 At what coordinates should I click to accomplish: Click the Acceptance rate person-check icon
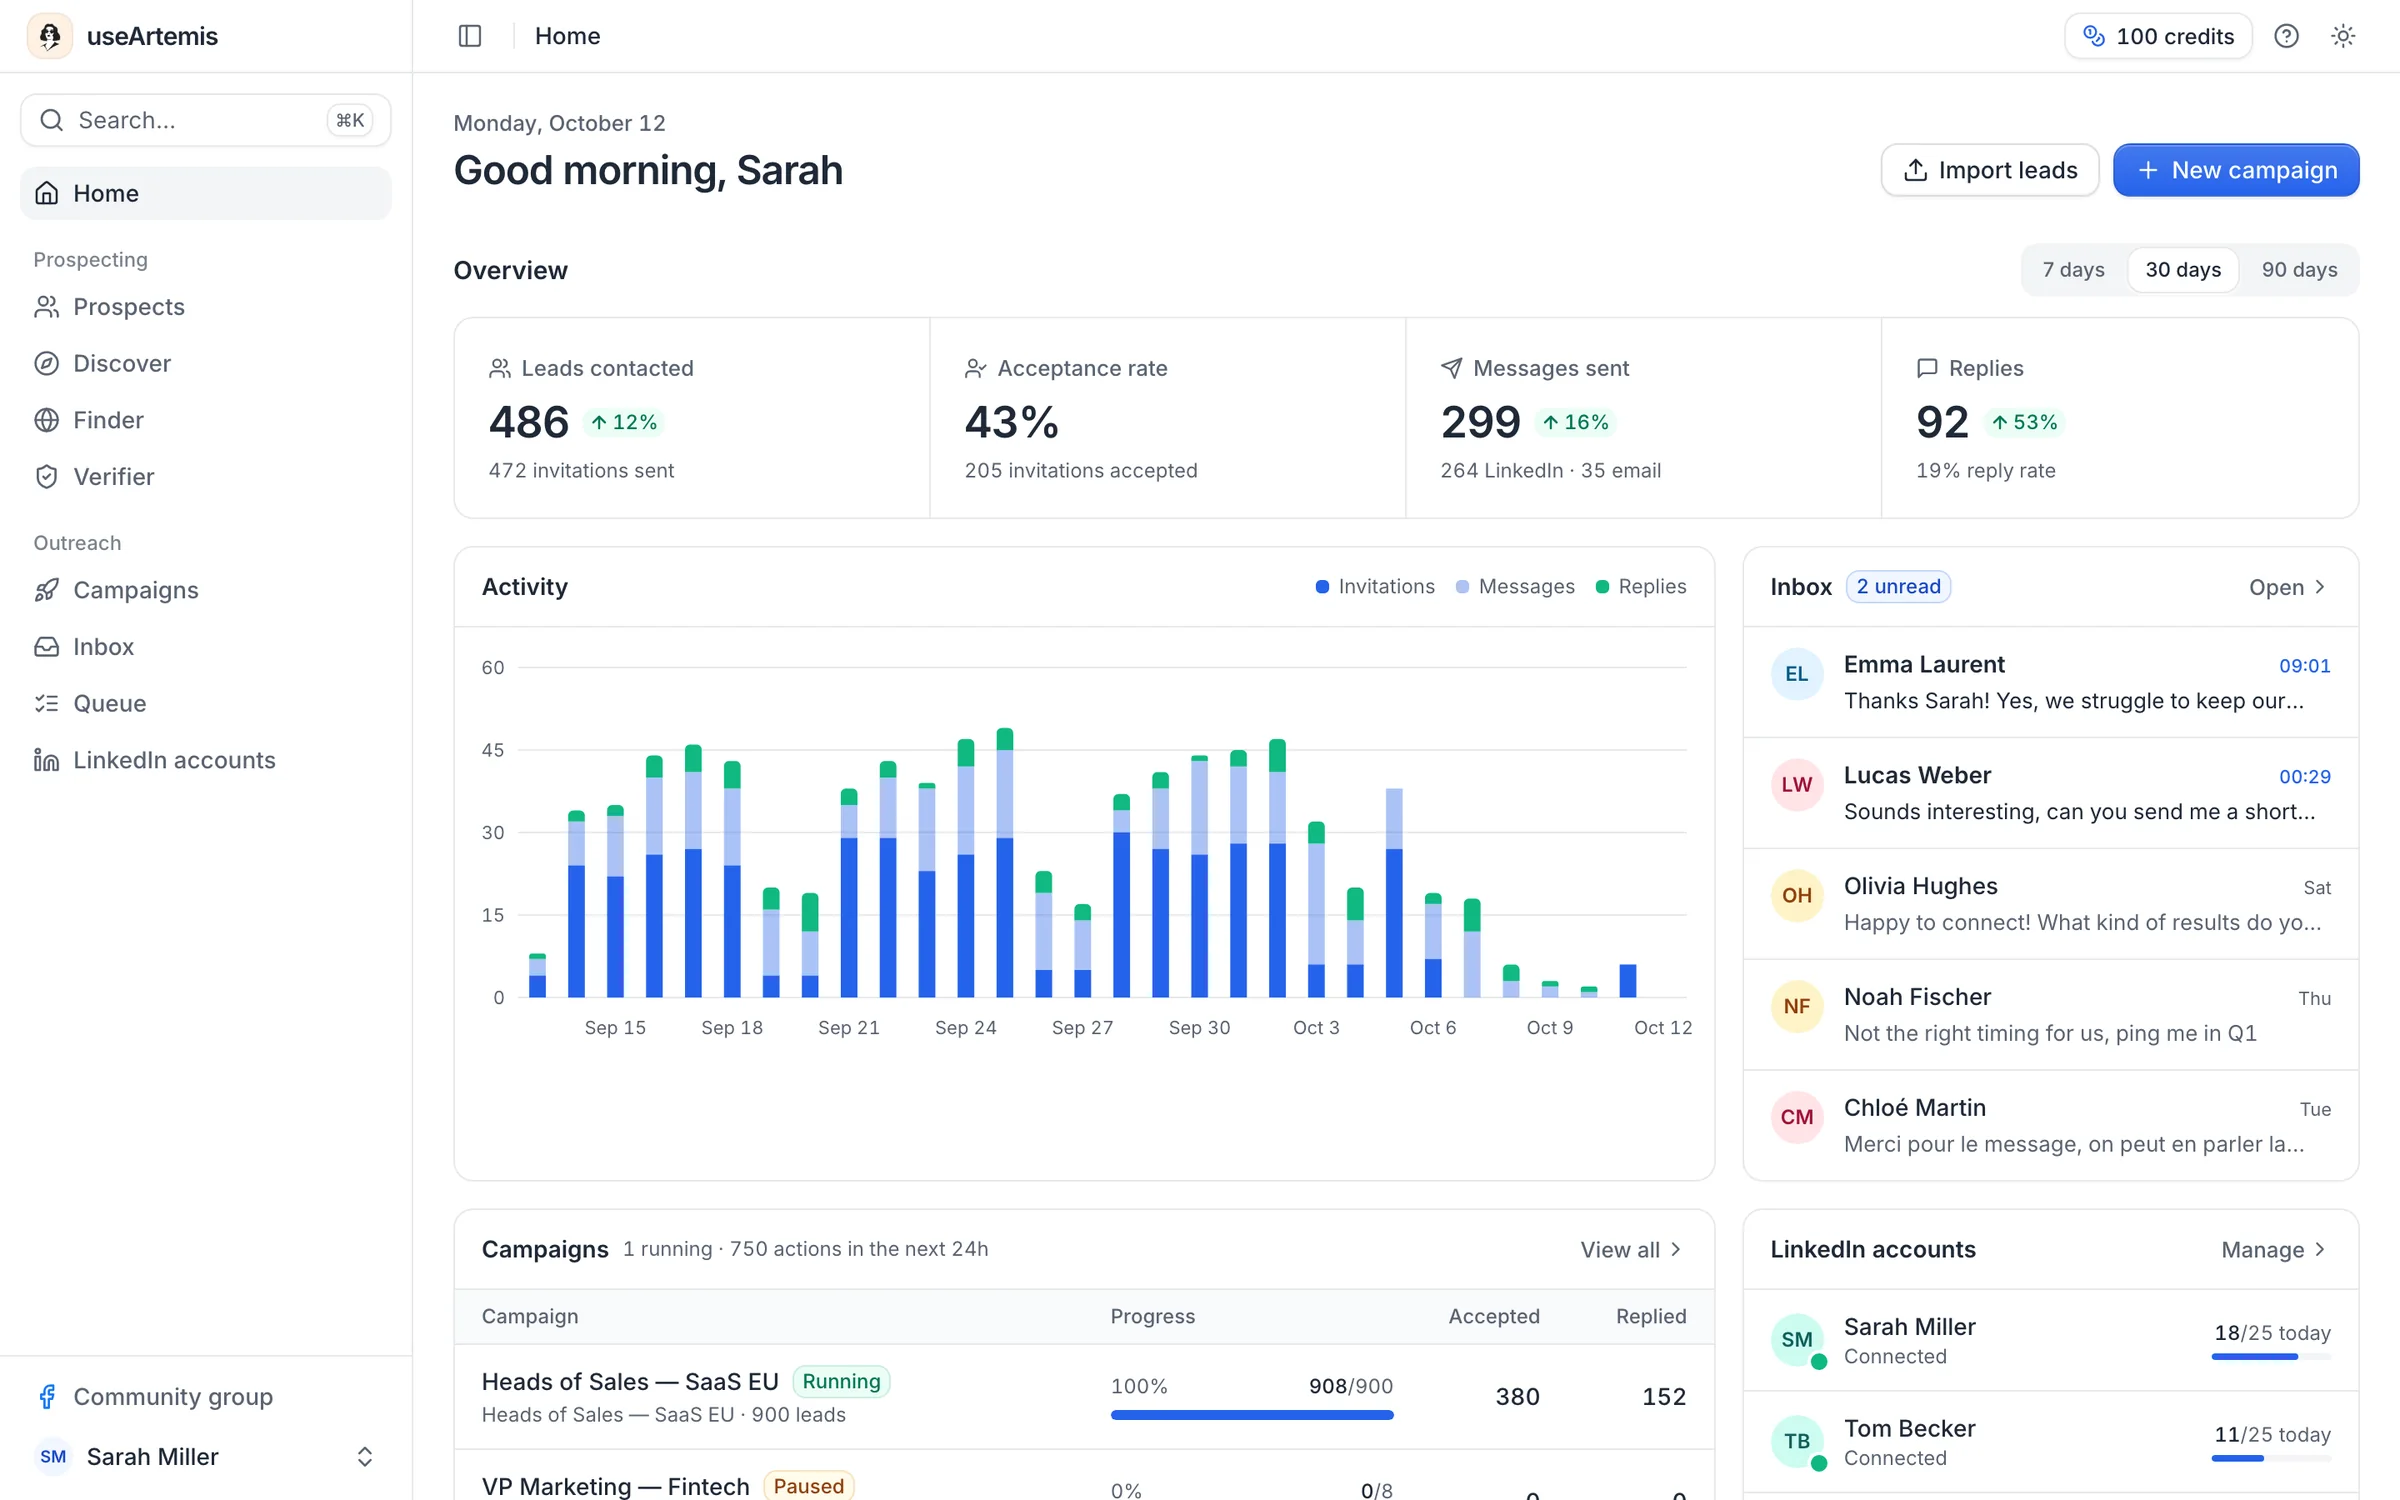coord(976,368)
